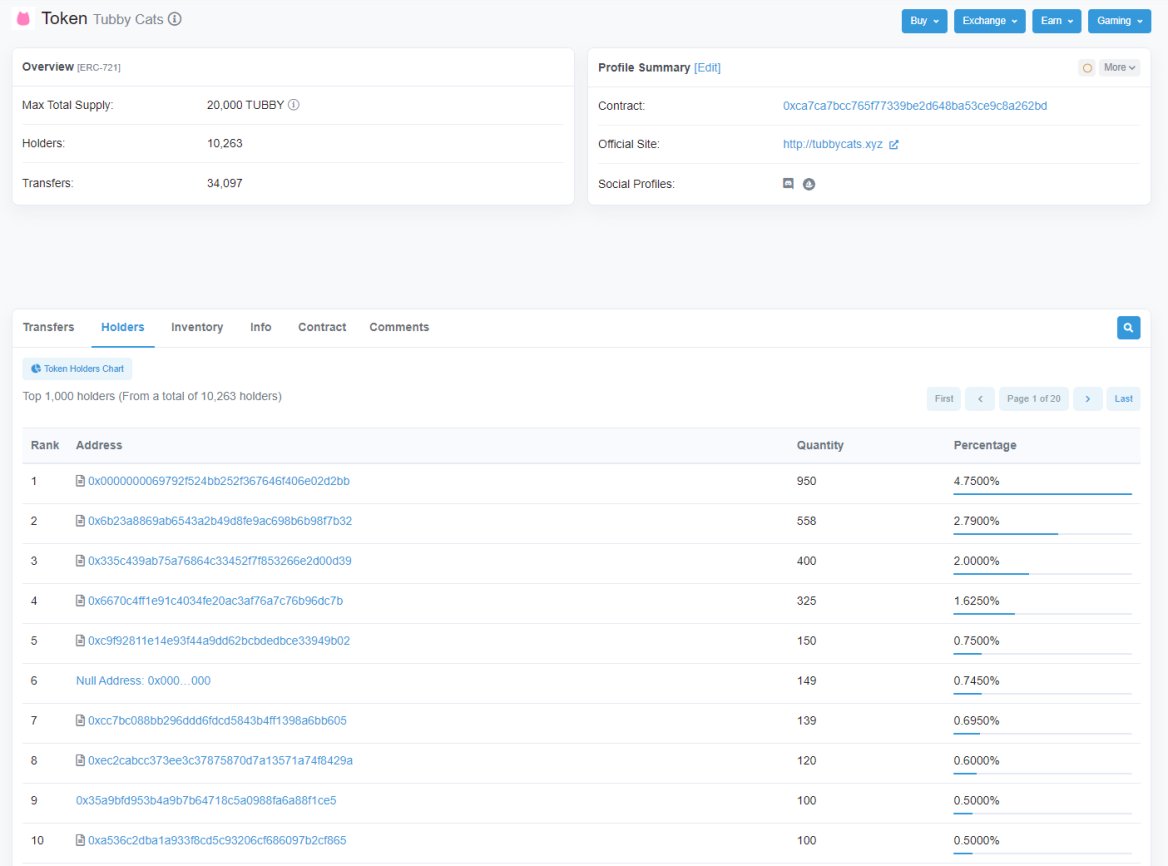Viewport: 1168px width, 866px height.
Task: Open the Buy dropdown menu
Action: click(924, 21)
